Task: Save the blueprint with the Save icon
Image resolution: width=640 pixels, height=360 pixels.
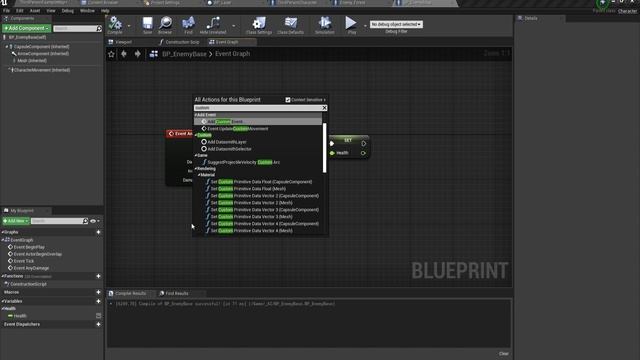Action: pyautogui.click(x=147, y=24)
